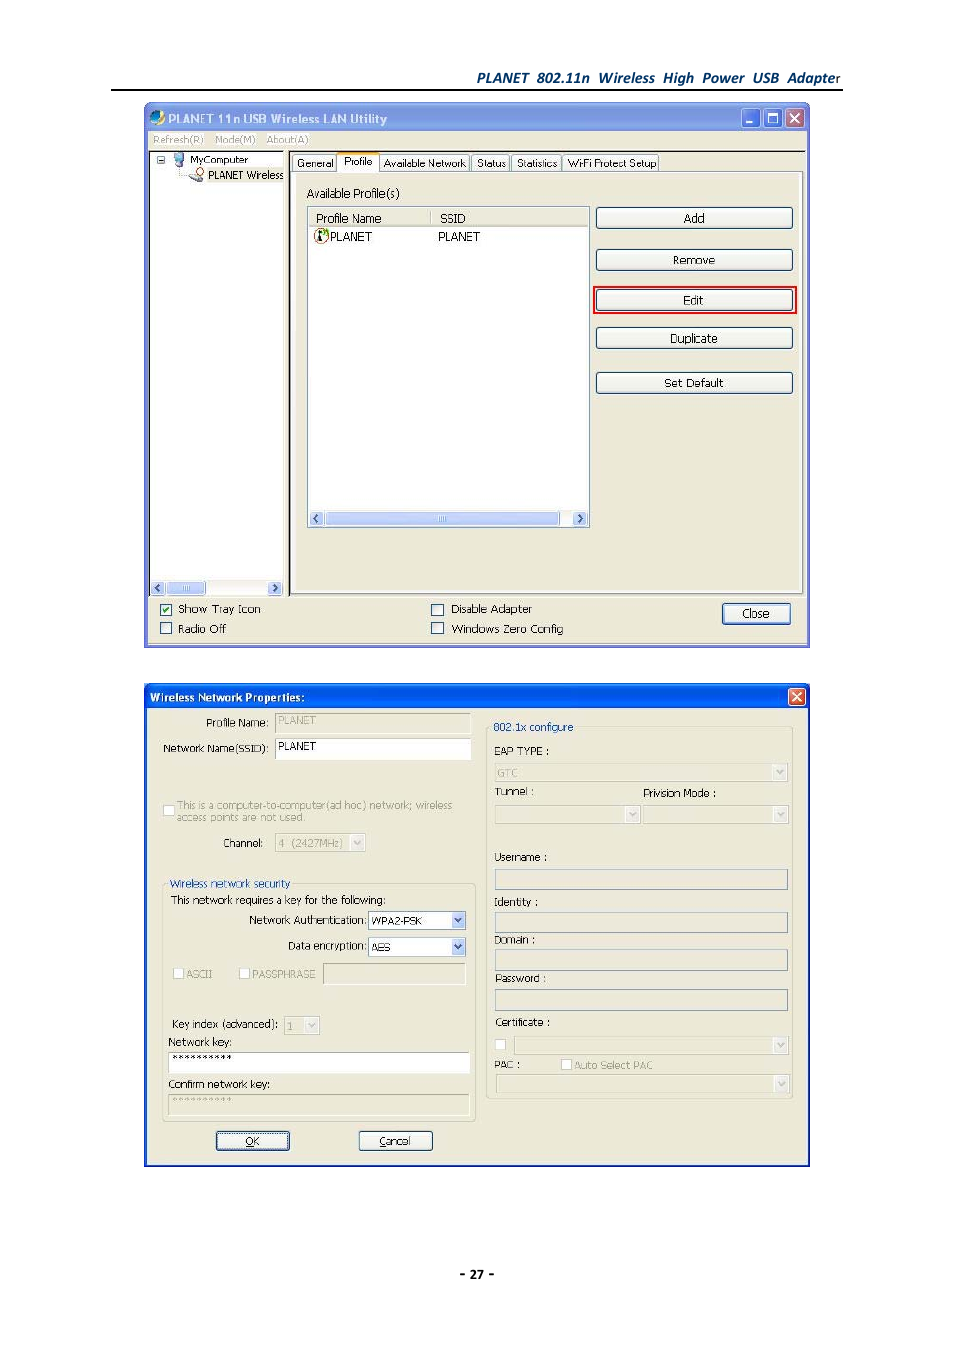This screenshot has width=954, height=1350.
Task: Click the Network key input field
Action: click(319, 1062)
